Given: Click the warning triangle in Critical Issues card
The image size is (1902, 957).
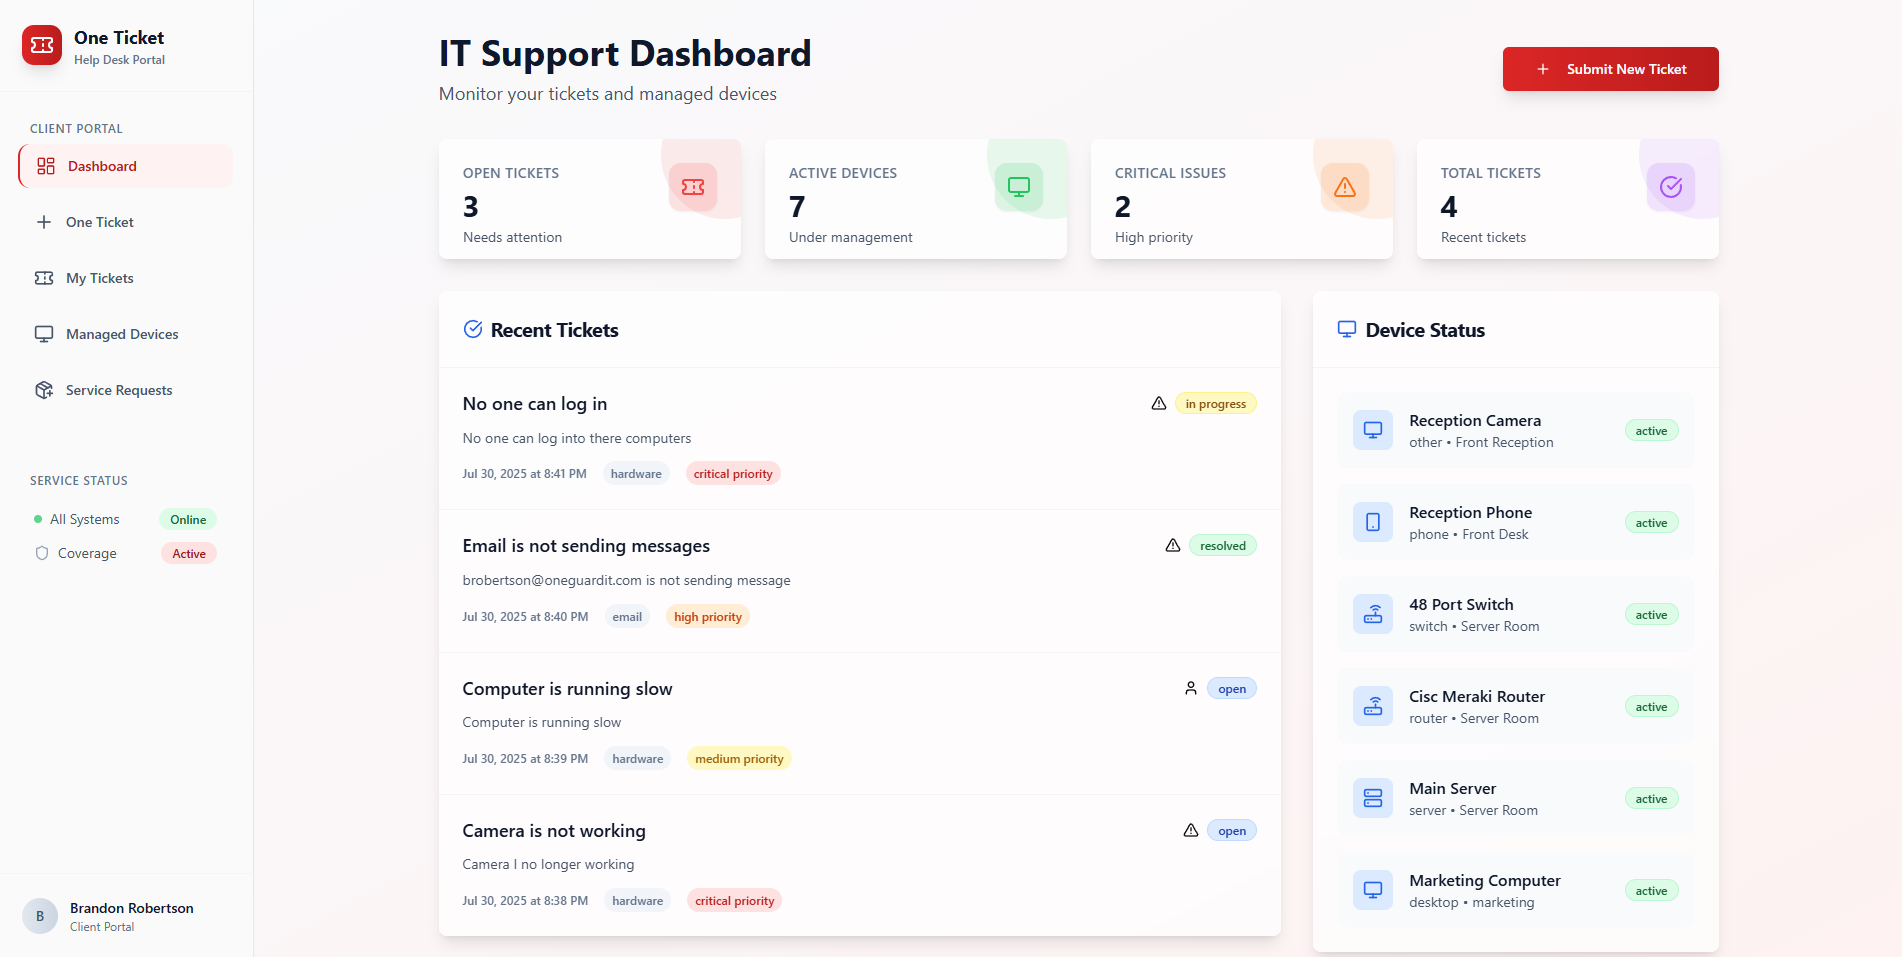Looking at the screenshot, I should [1345, 187].
